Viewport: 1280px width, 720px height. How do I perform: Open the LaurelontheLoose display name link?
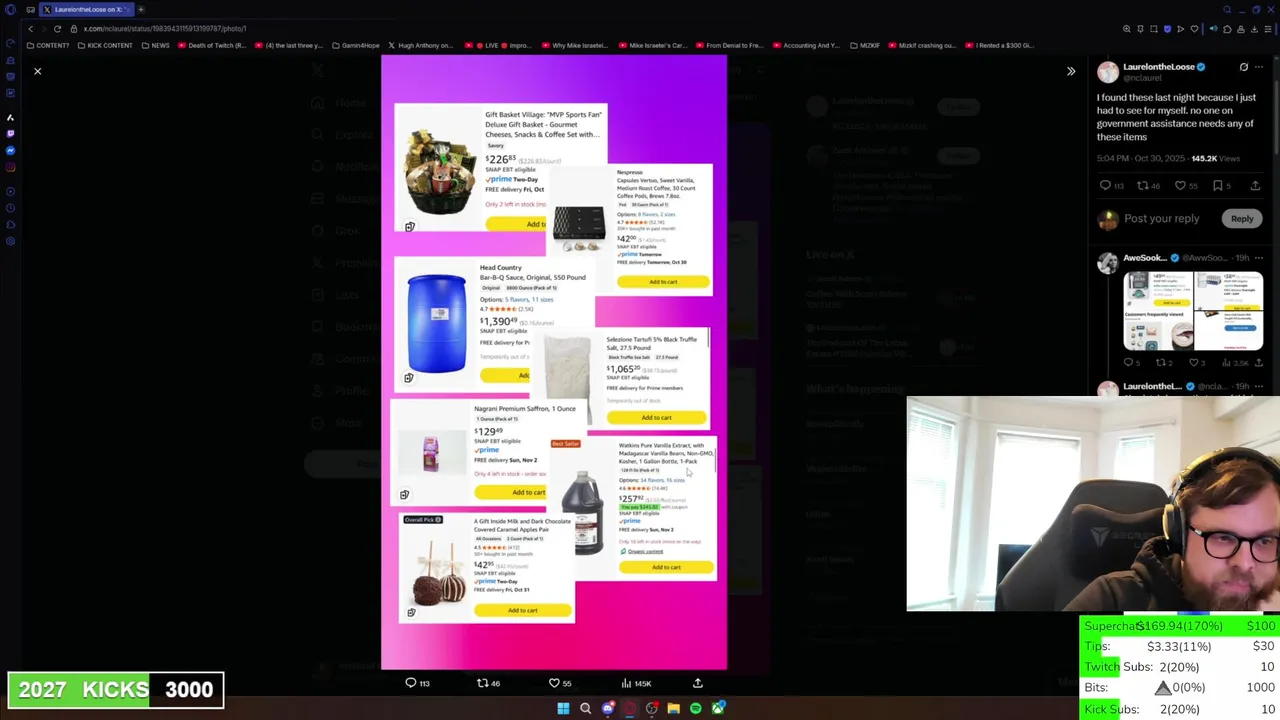(x=1159, y=67)
